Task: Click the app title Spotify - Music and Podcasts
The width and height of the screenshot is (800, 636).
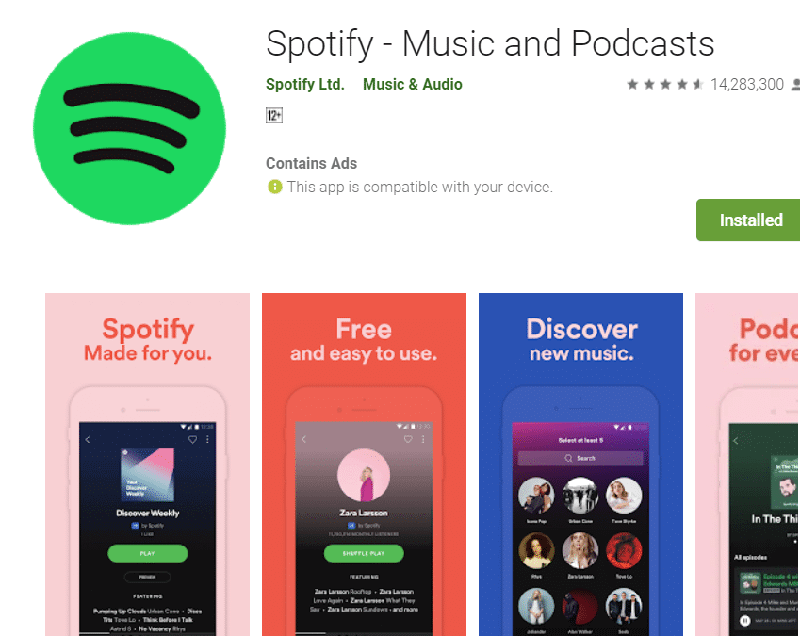Action: pyautogui.click(x=490, y=44)
